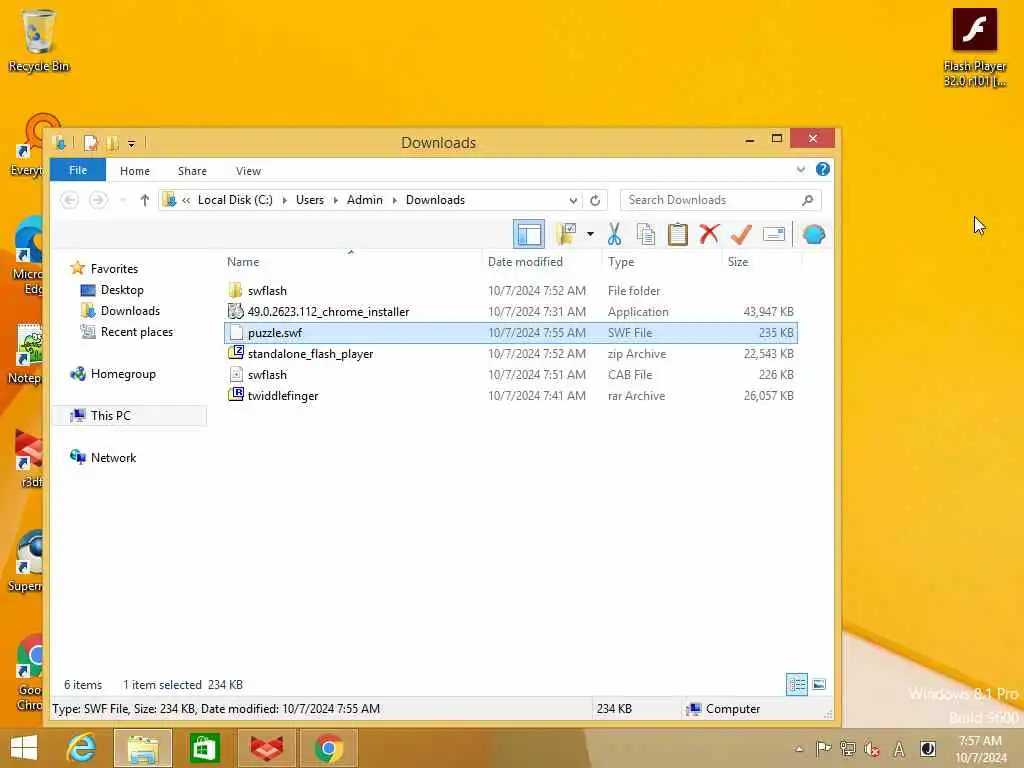Switch to the Share ribbon tab
The height and width of the screenshot is (768, 1024).
[192, 170]
